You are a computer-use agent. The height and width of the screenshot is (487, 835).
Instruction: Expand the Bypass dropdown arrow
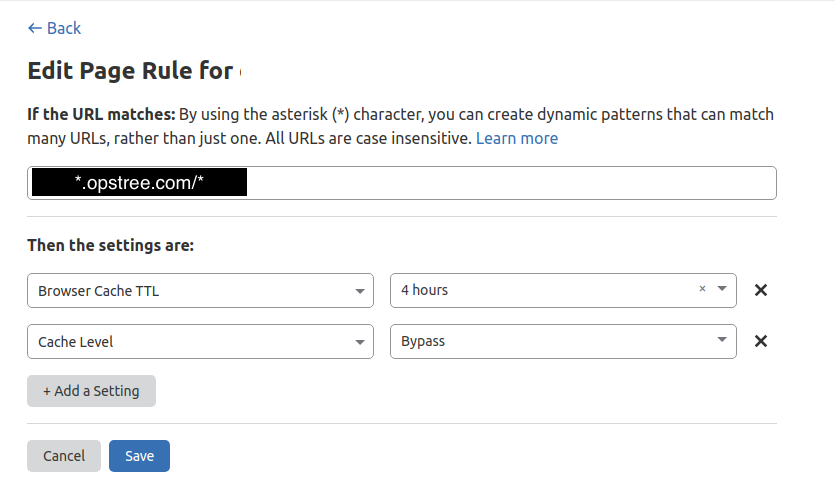coord(722,341)
